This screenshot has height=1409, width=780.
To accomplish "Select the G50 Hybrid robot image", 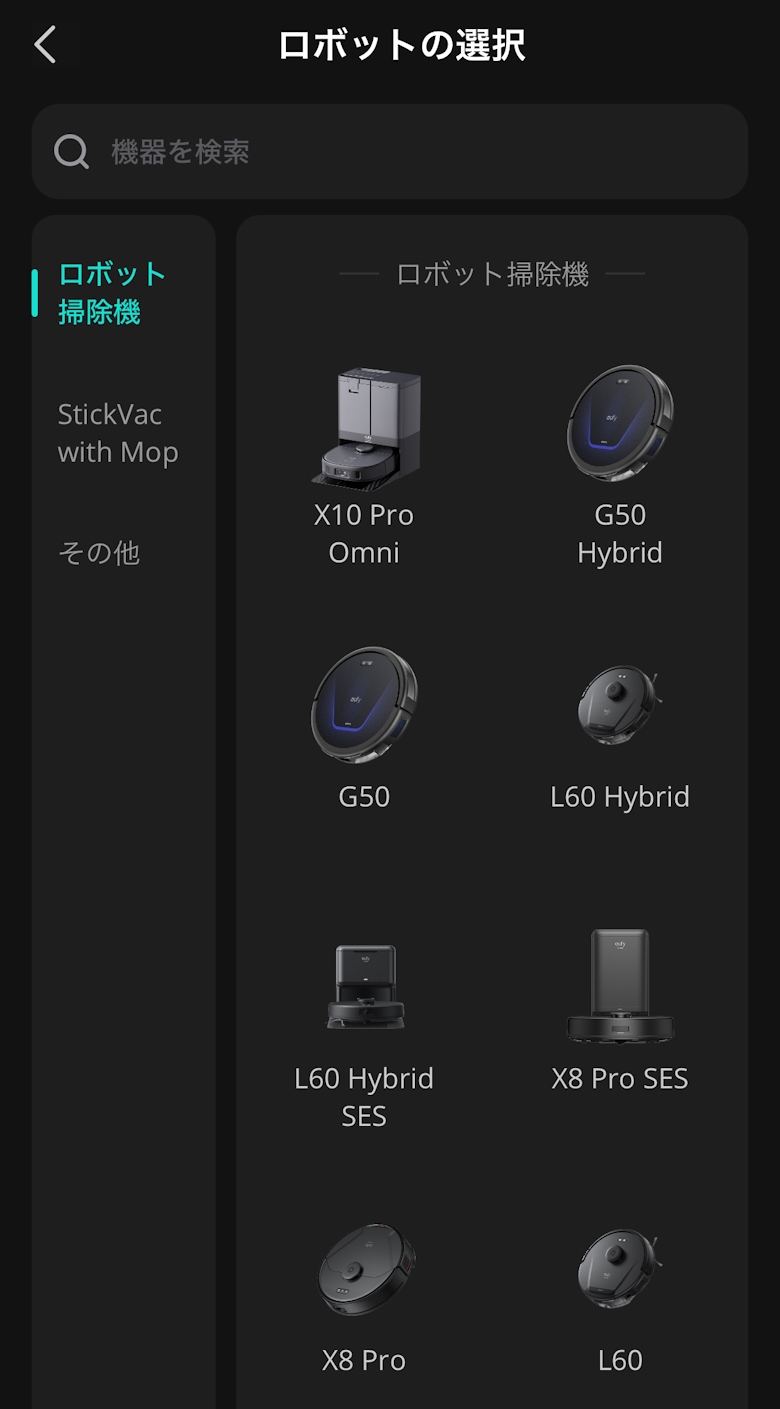I will (620, 422).
